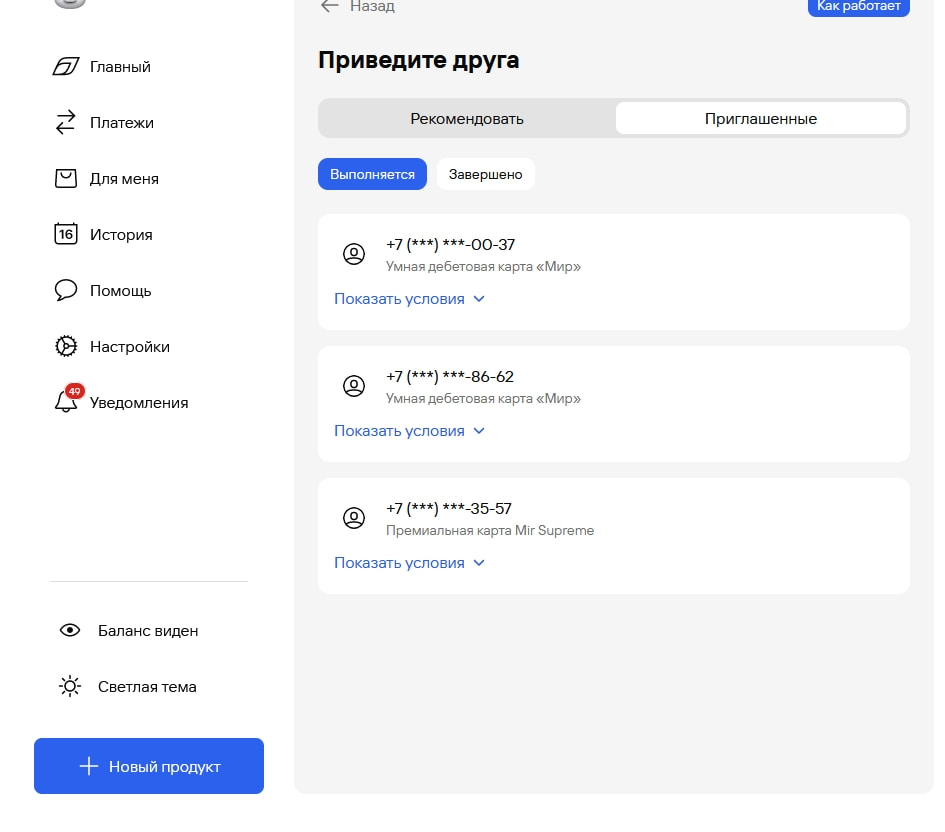Click avatar icon for number ending 35-57
945x832 pixels.
(354, 518)
